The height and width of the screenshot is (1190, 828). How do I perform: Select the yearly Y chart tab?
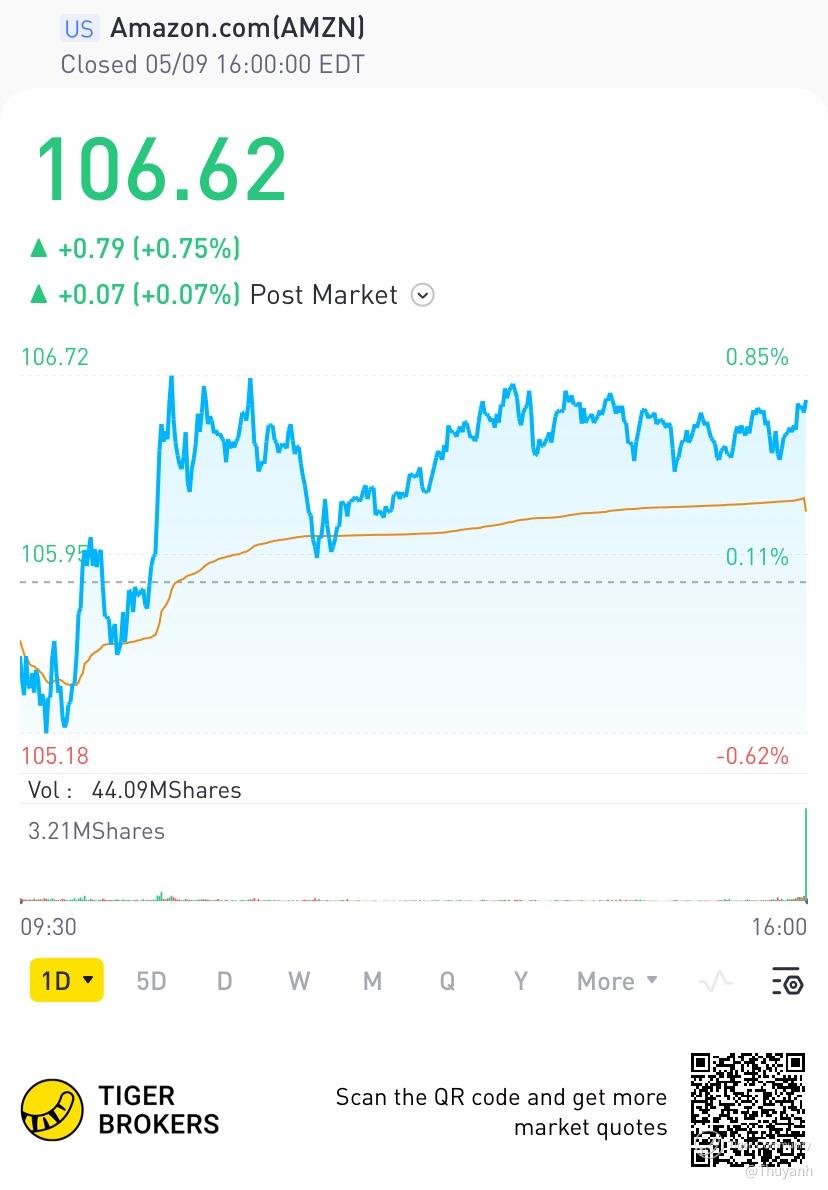(x=520, y=981)
